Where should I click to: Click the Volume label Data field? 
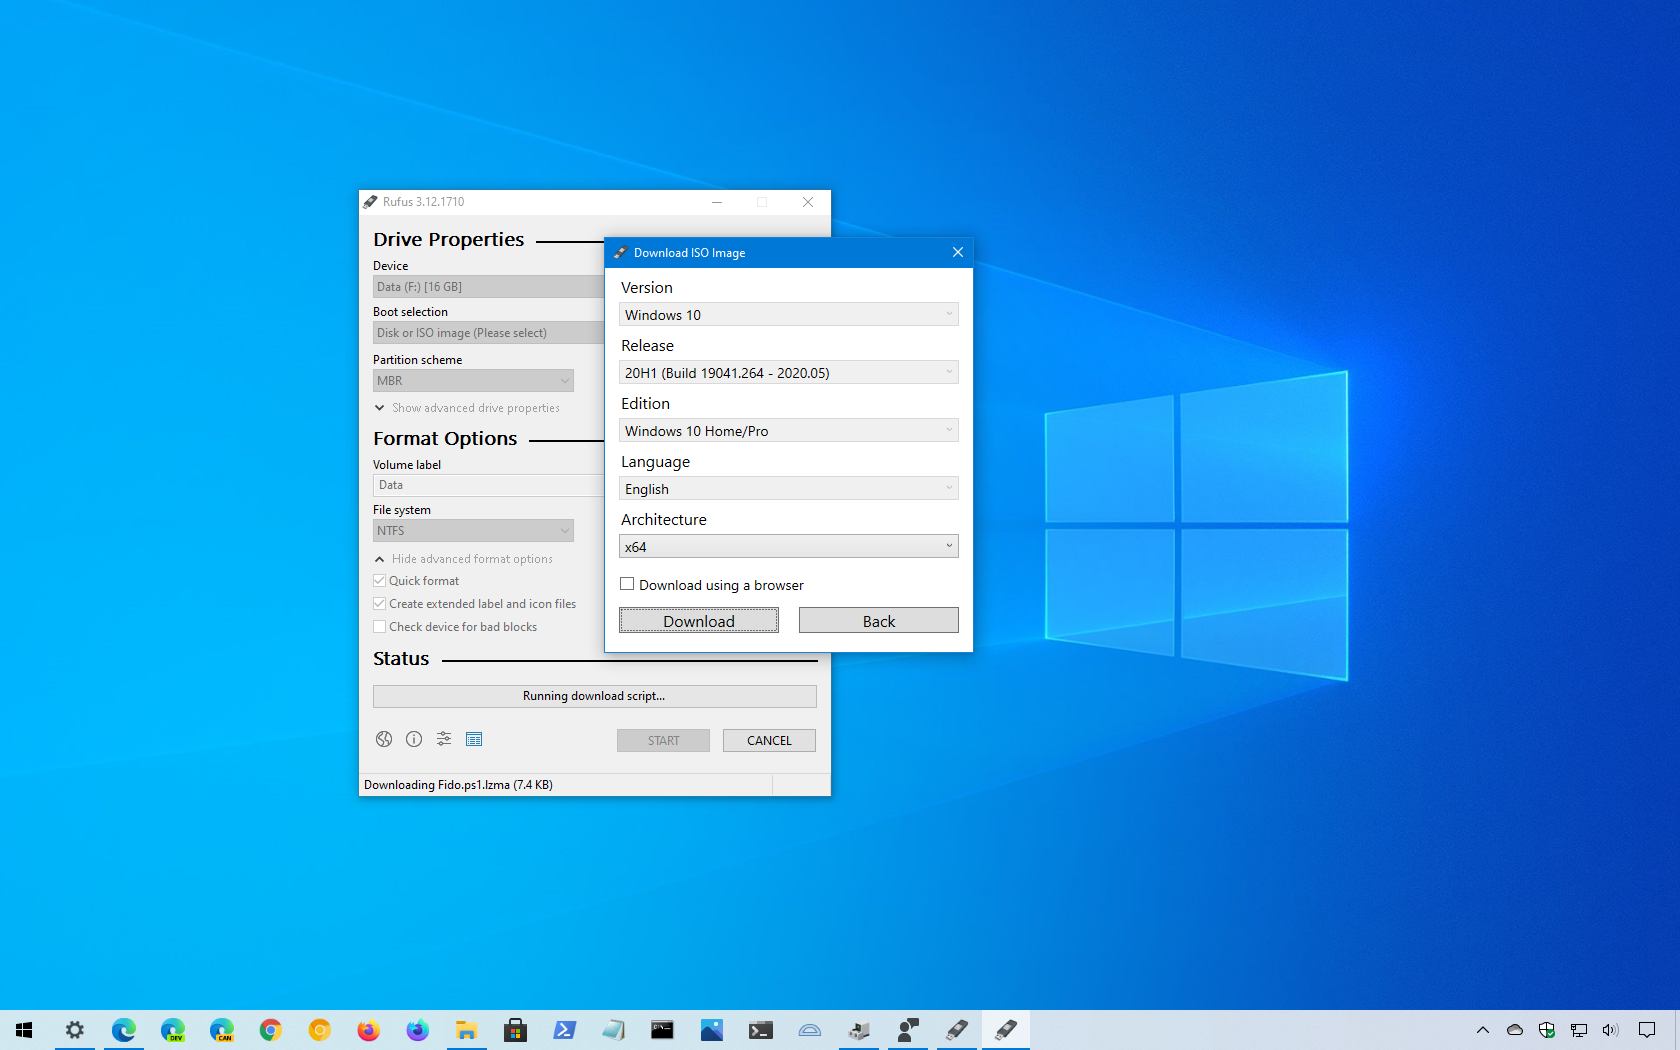488,484
